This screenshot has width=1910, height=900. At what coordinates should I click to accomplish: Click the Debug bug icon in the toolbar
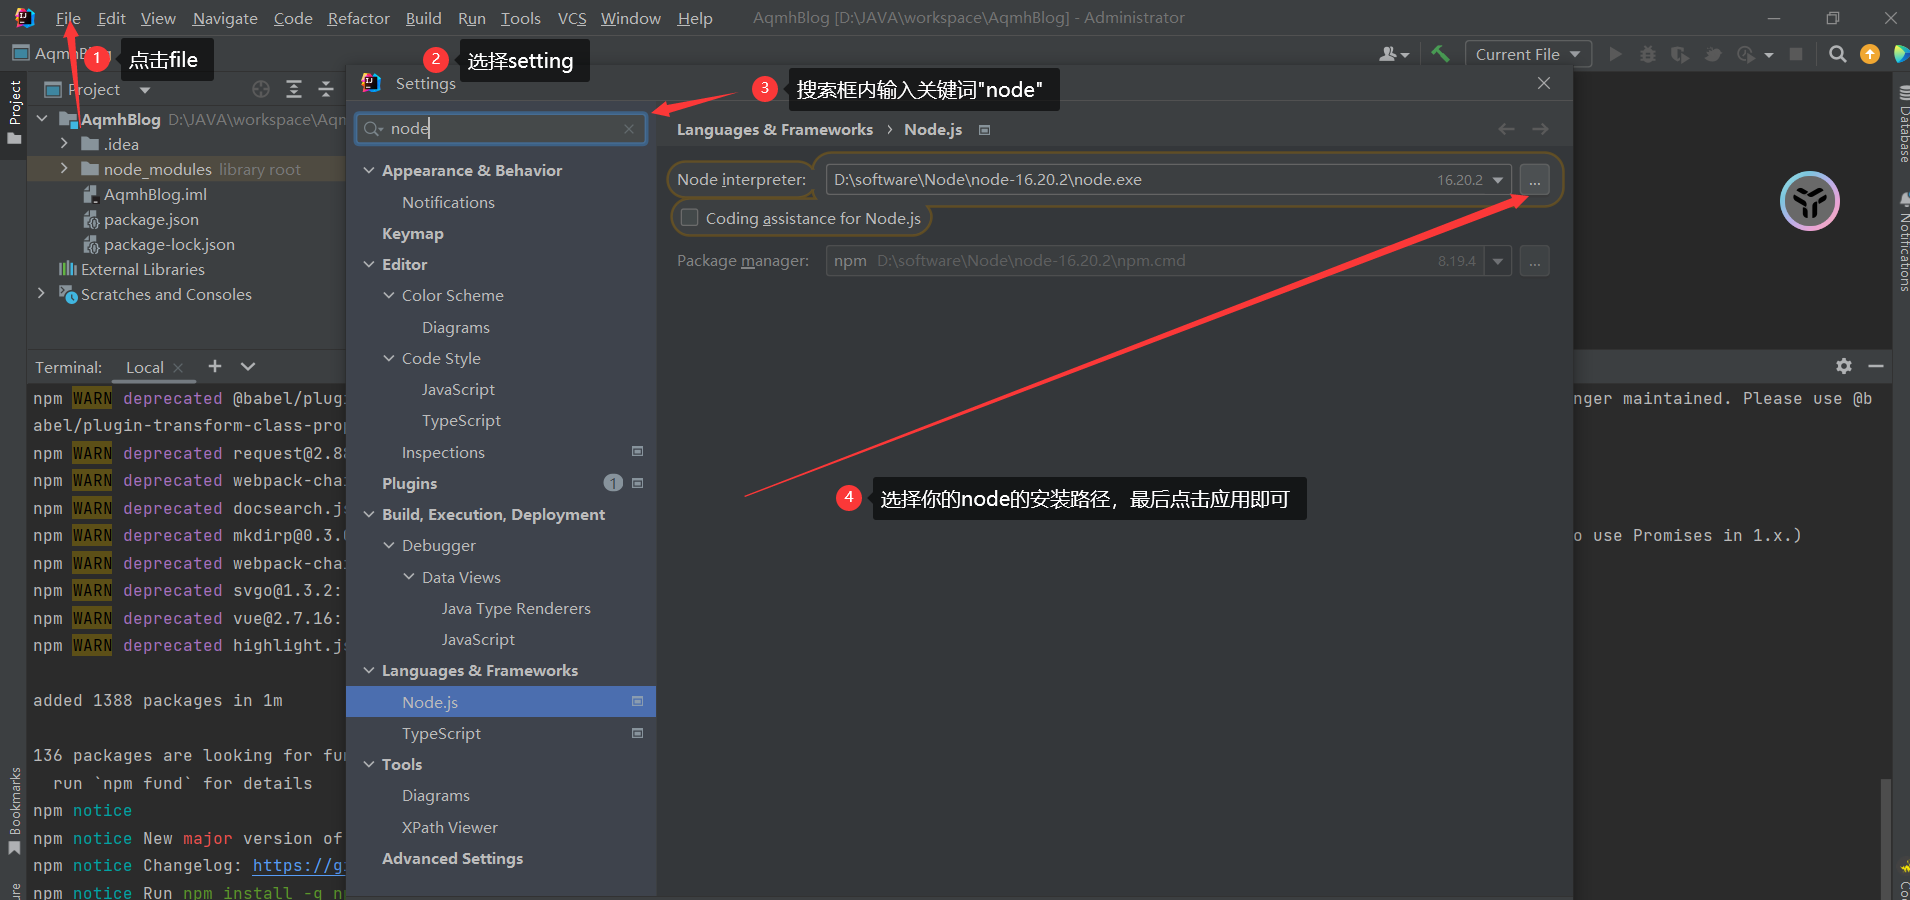pos(1648,54)
